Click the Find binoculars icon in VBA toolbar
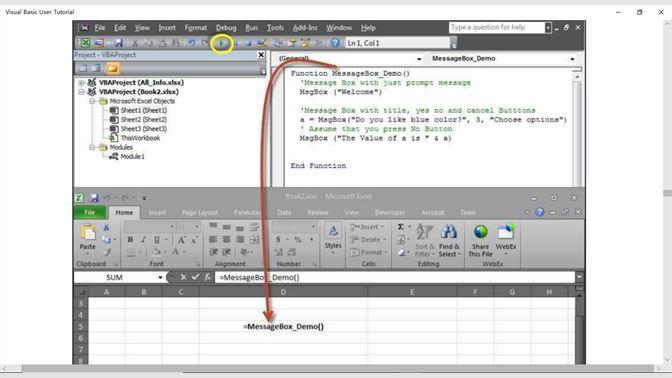The height and width of the screenshot is (378, 672). pyautogui.click(x=175, y=43)
